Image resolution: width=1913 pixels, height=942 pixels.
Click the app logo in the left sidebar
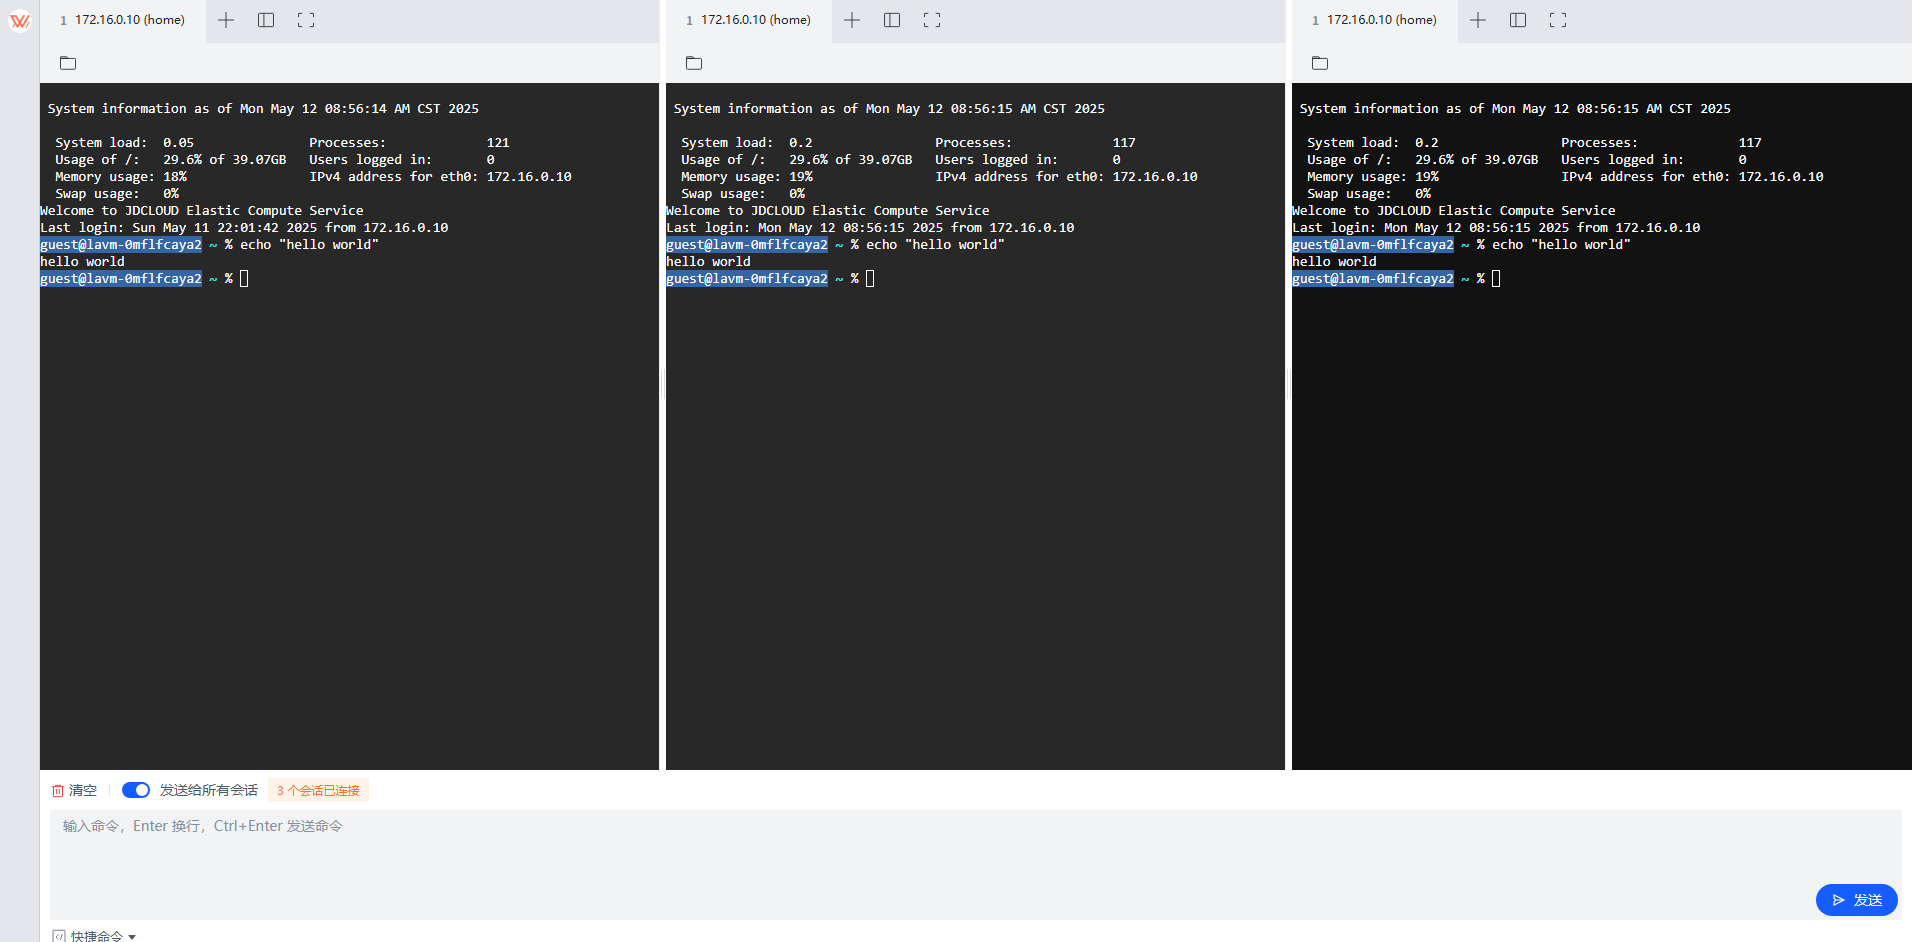pyautogui.click(x=20, y=20)
